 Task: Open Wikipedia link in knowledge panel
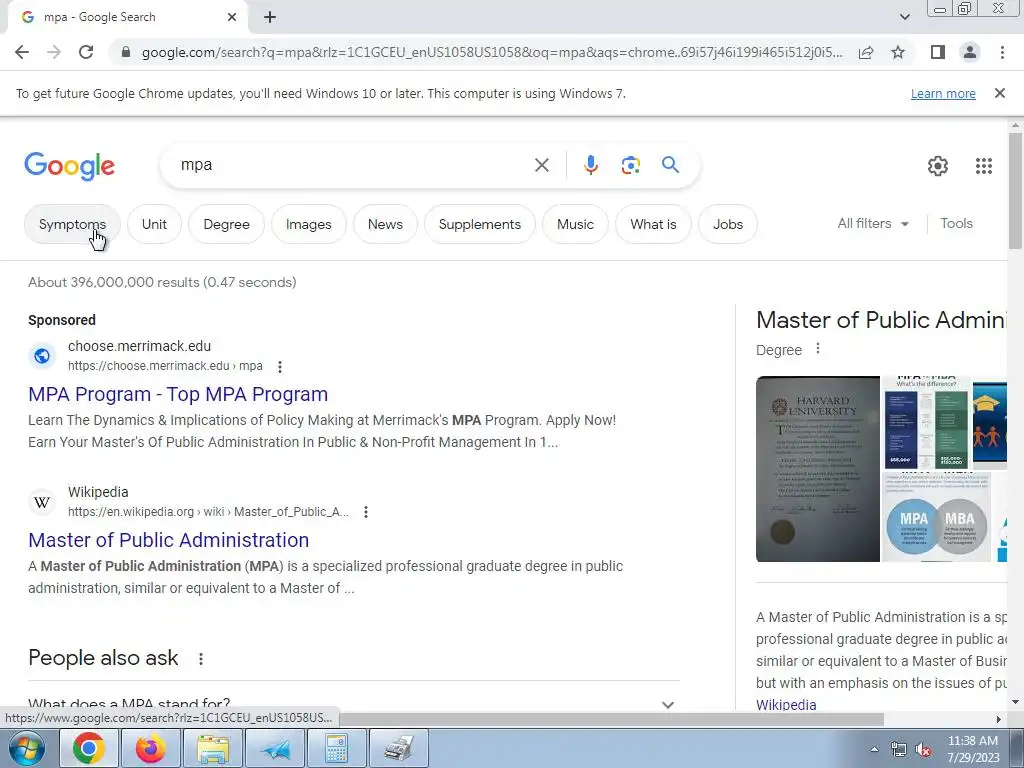pyautogui.click(x=786, y=705)
